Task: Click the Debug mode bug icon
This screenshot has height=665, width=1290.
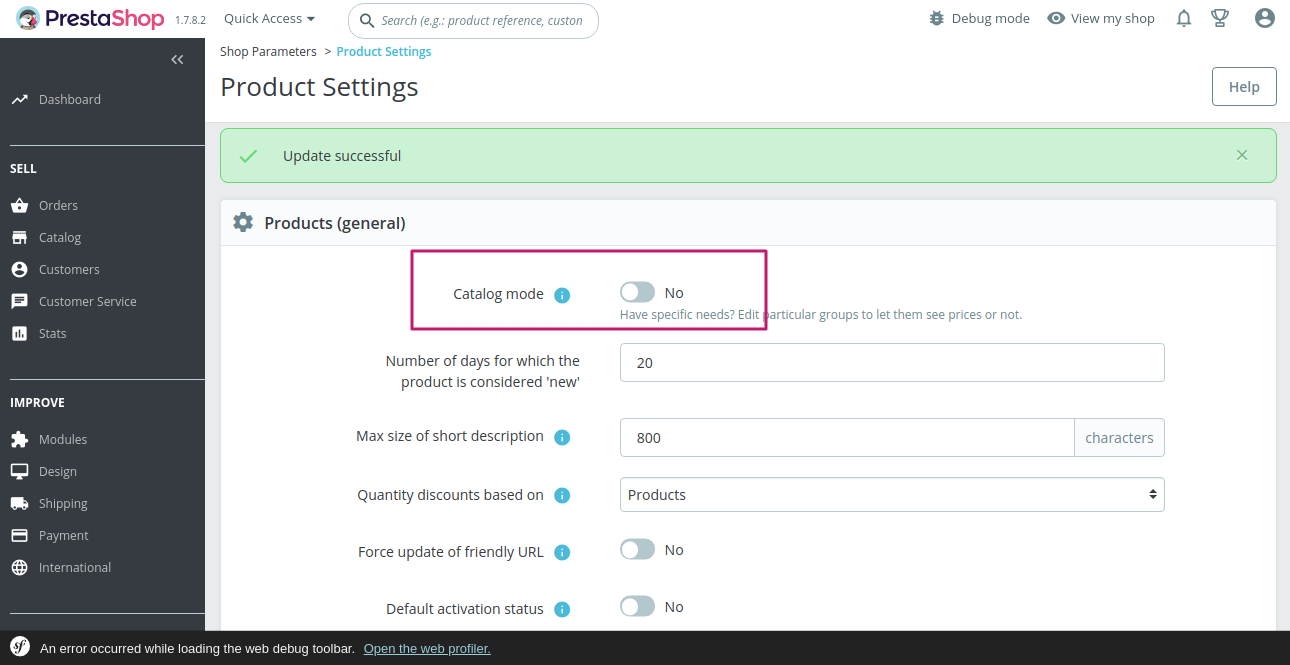Action: 936,18
